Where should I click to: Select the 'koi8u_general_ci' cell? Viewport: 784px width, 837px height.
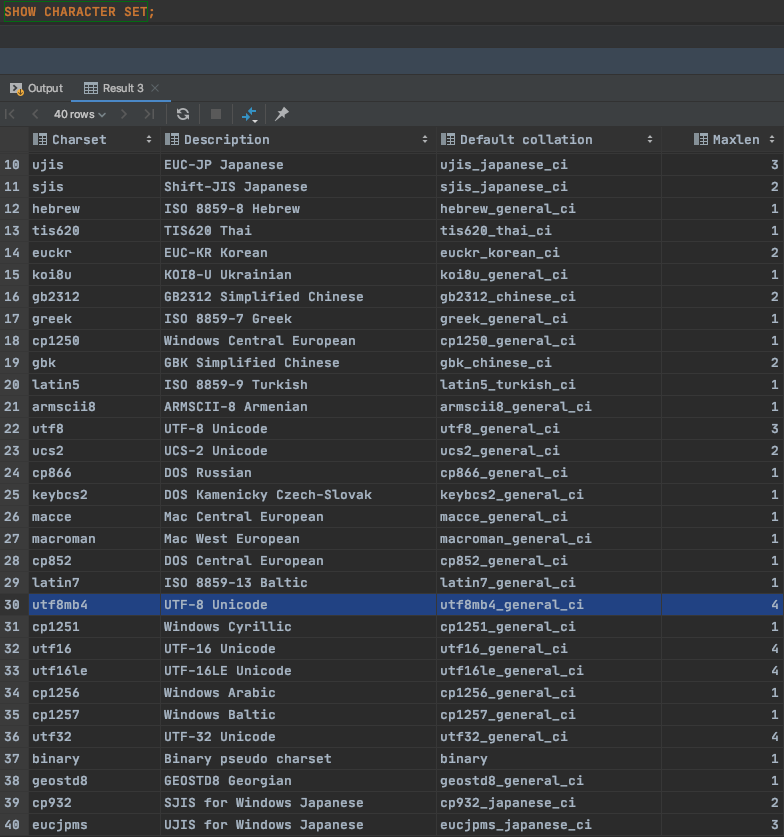pos(549,275)
